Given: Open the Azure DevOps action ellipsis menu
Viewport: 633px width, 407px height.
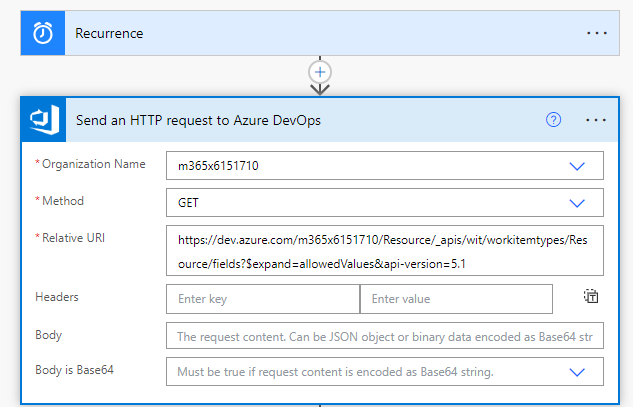Looking at the screenshot, I should (596, 120).
